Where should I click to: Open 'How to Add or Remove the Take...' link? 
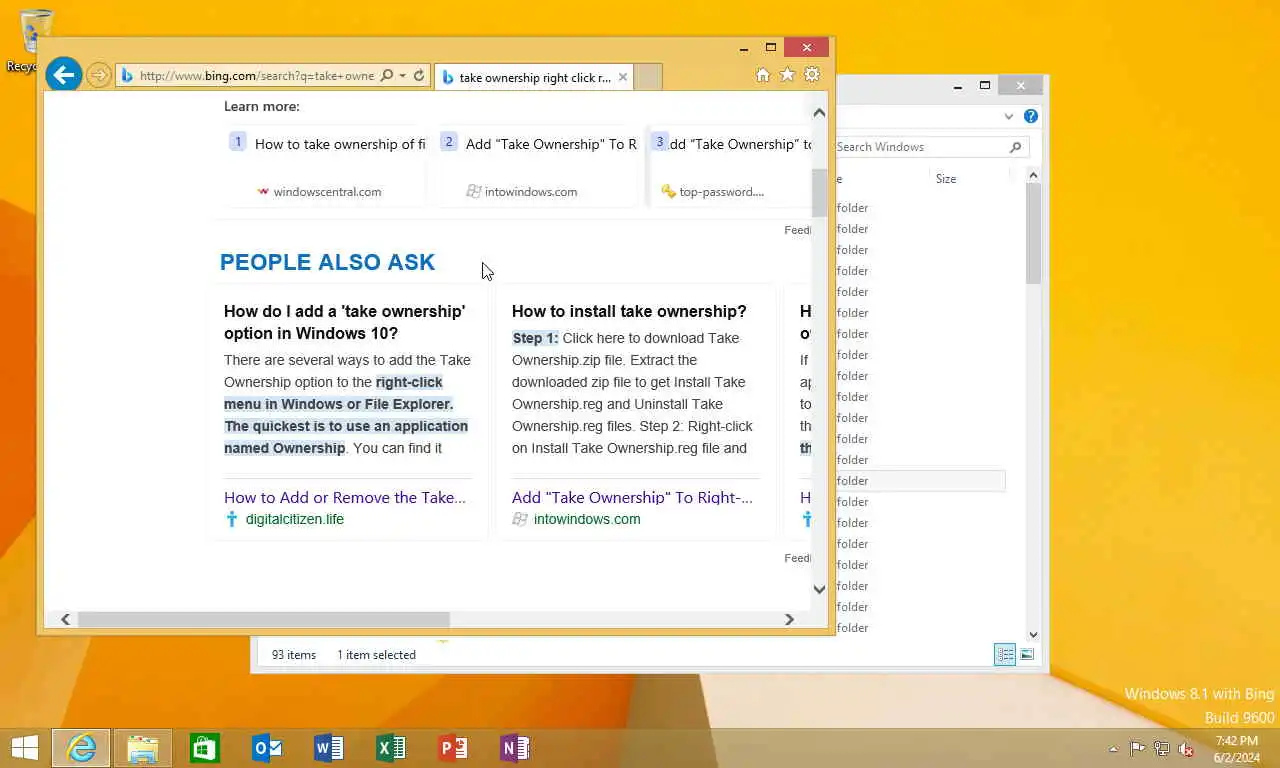(345, 497)
